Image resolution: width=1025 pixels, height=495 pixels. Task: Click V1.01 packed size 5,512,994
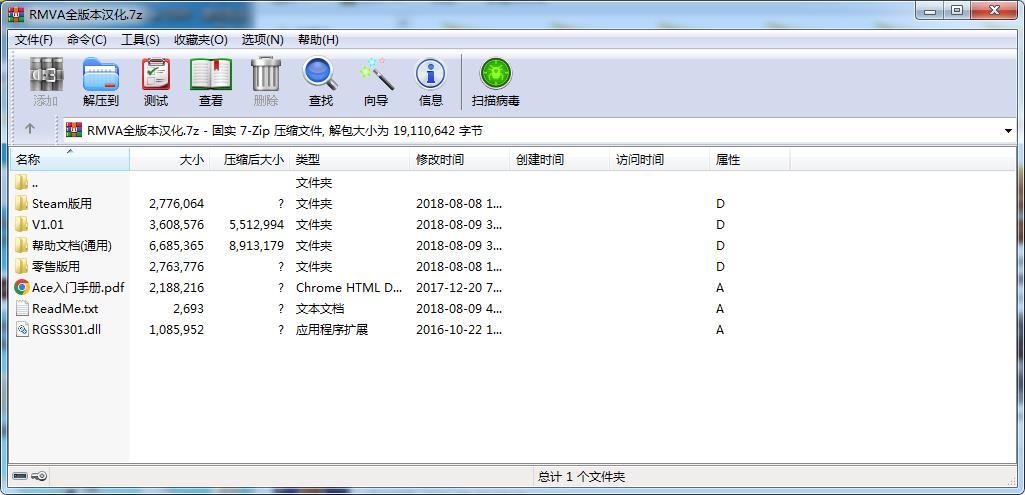pyautogui.click(x=256, y=224)
